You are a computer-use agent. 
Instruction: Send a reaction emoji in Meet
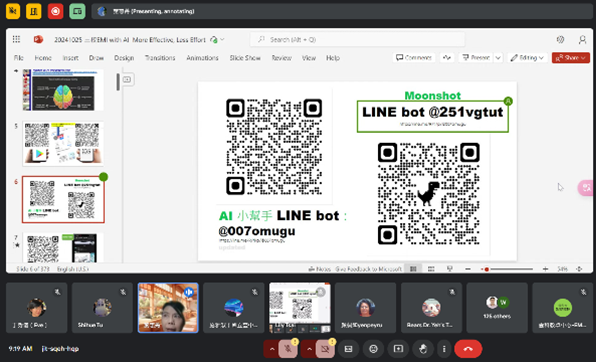point(373,349)
